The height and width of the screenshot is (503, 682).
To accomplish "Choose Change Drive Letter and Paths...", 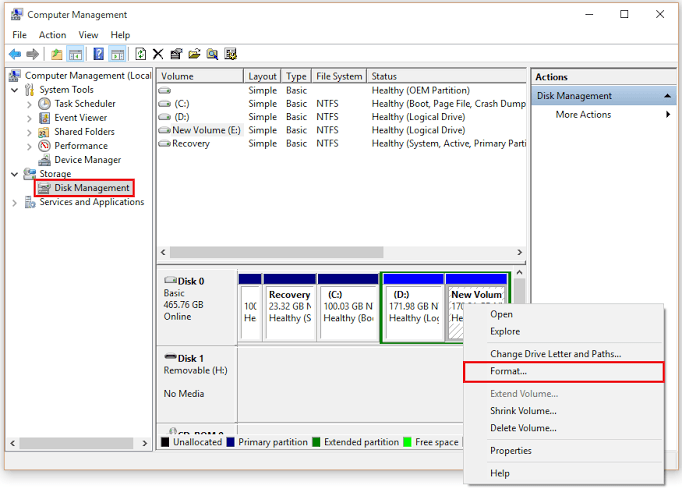I will [564, 354].
